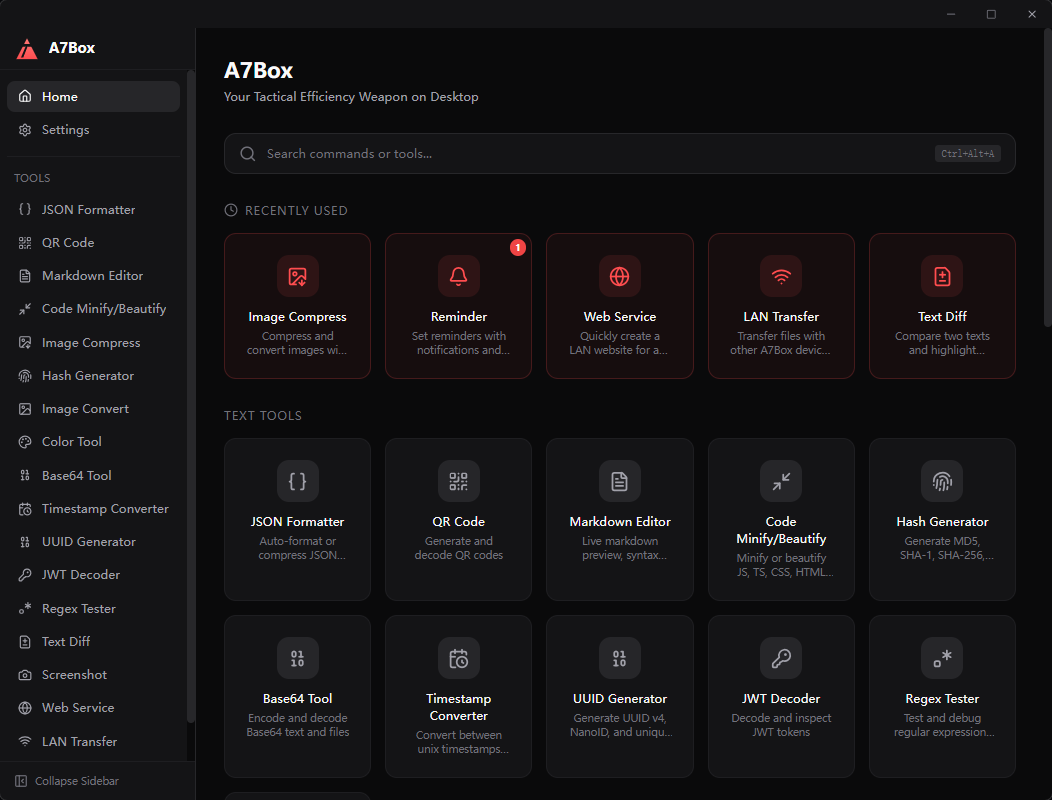
Task: Open Settings from the sidebar
Action: coord(93,130)
